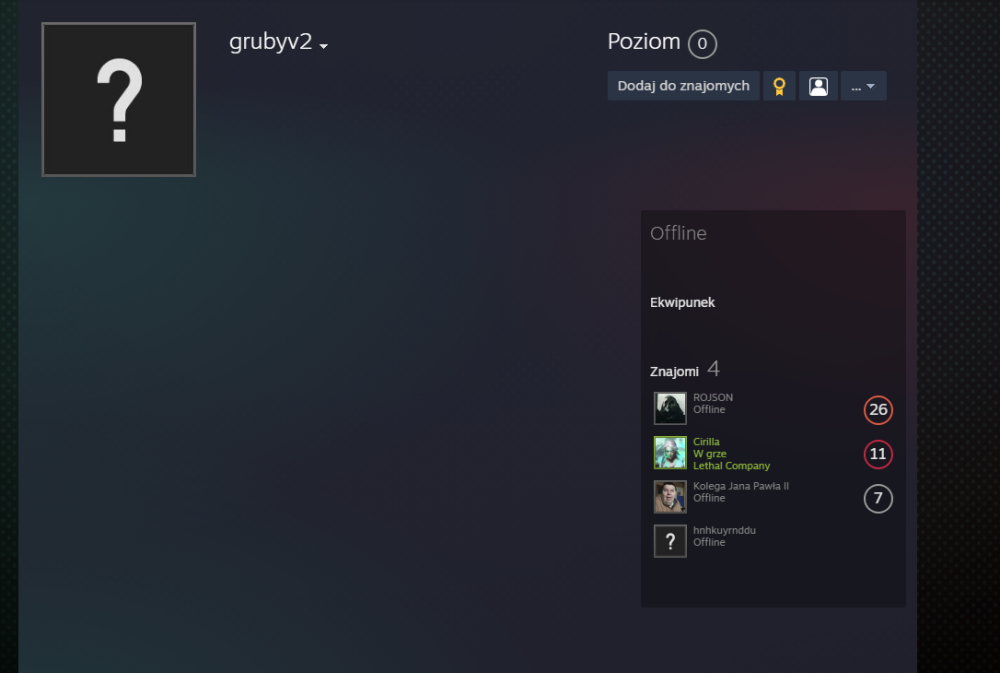
Task: Click Lethal Company game text under Cirilla
Action: pyautogui.click(x=732, y=466)
